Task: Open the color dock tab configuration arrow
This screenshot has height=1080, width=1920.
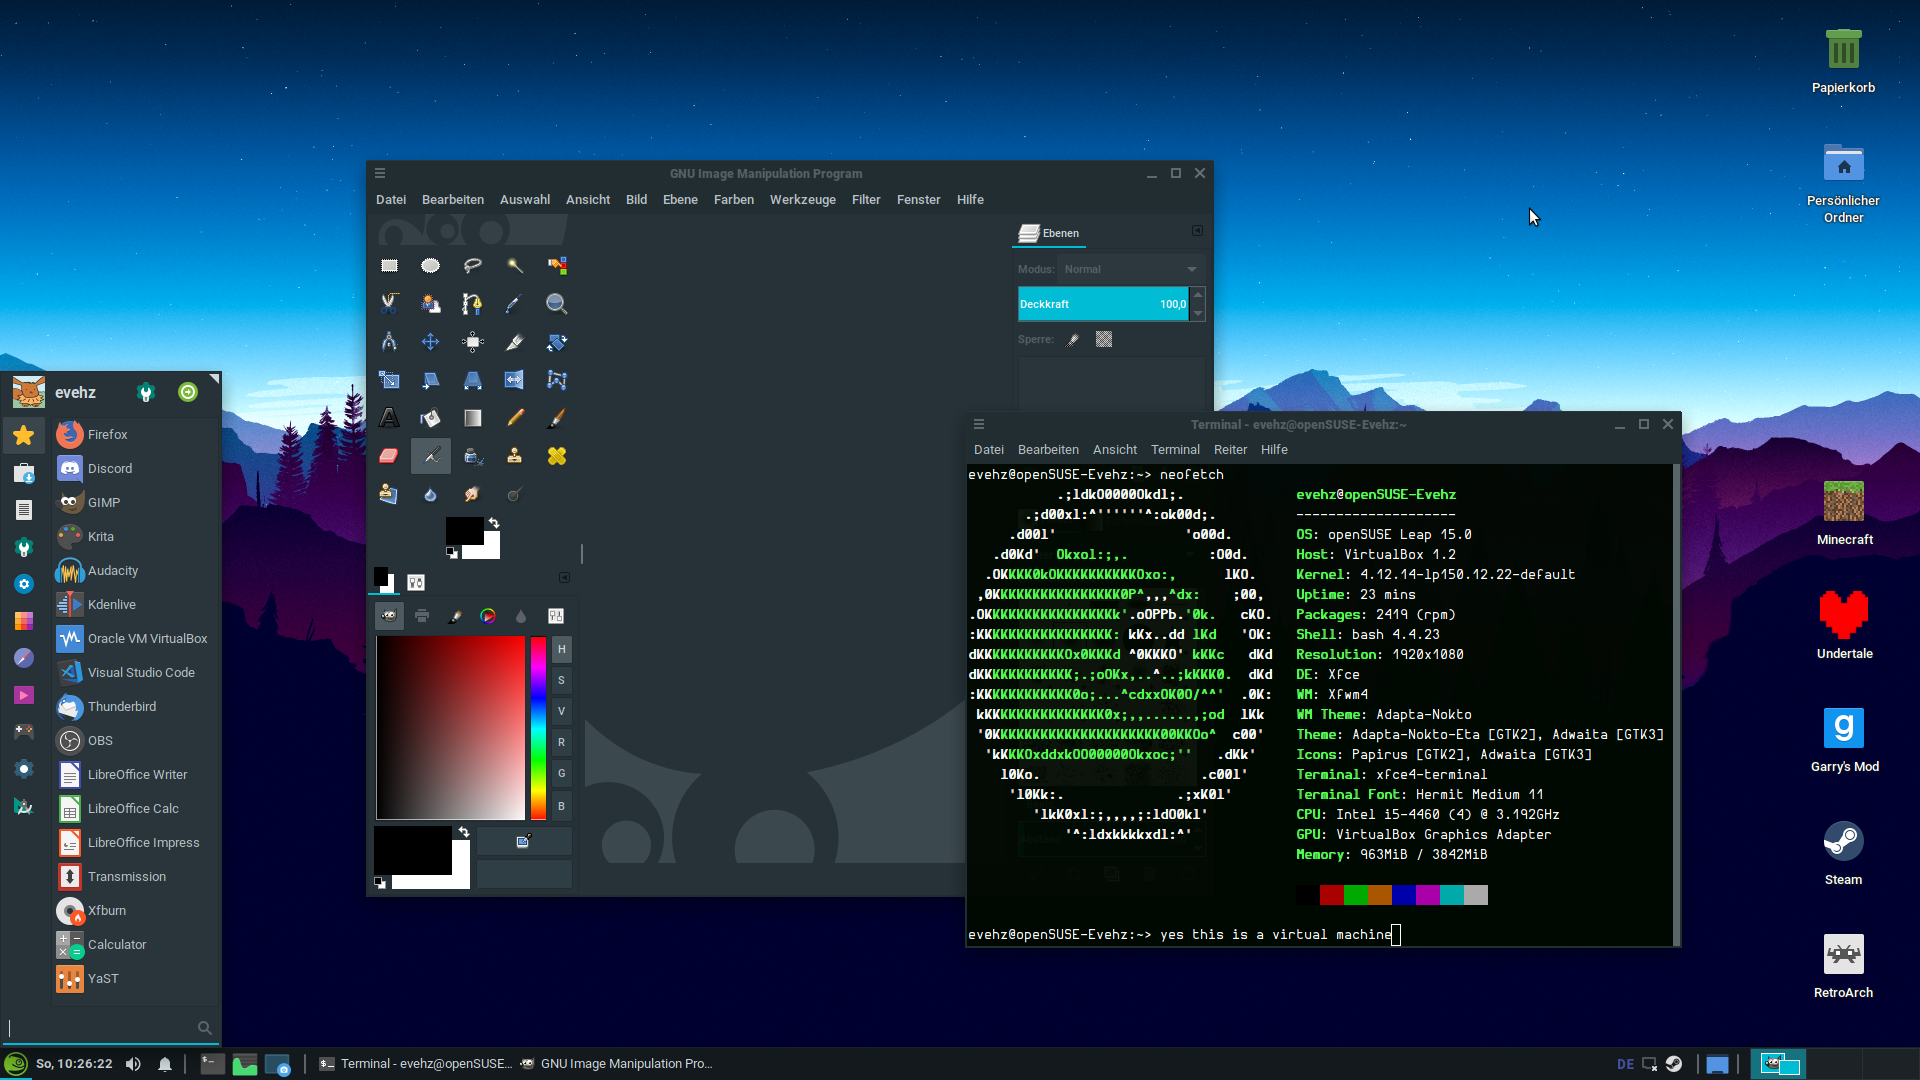Action: (x=564, y=578)
